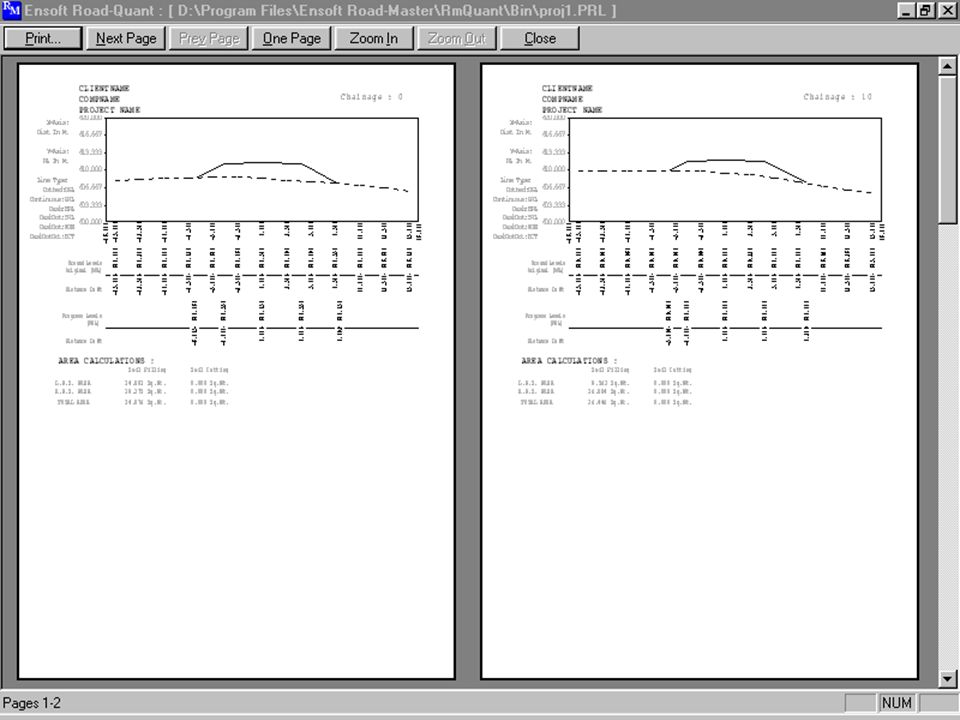This screenshot has width=960, height=720.
Task: Go to Next Page
Action: click(126, 38)
